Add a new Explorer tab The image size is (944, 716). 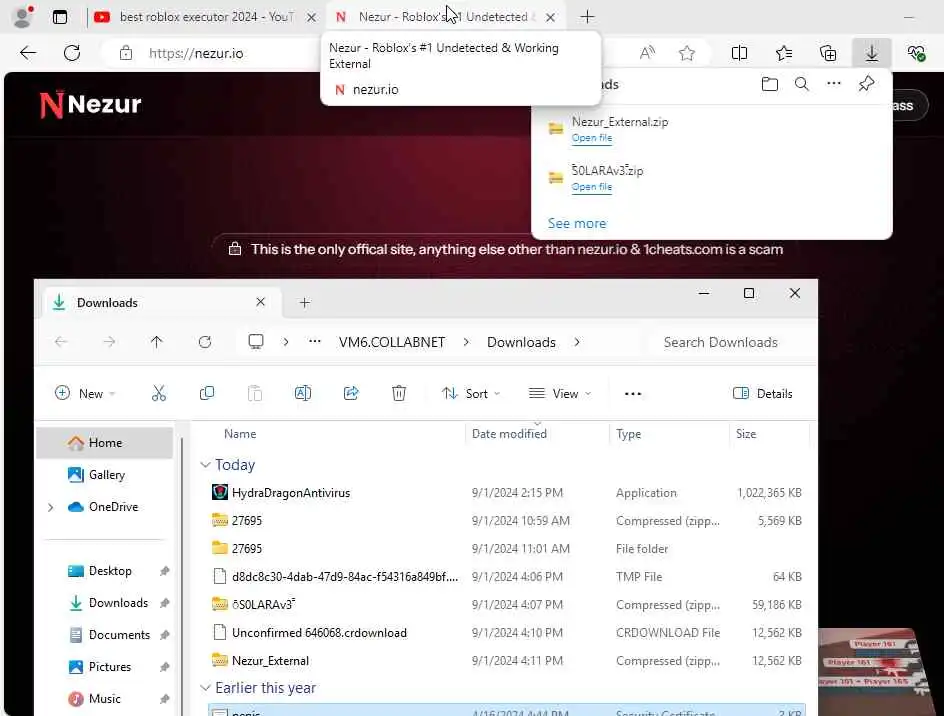click(305, 302)
